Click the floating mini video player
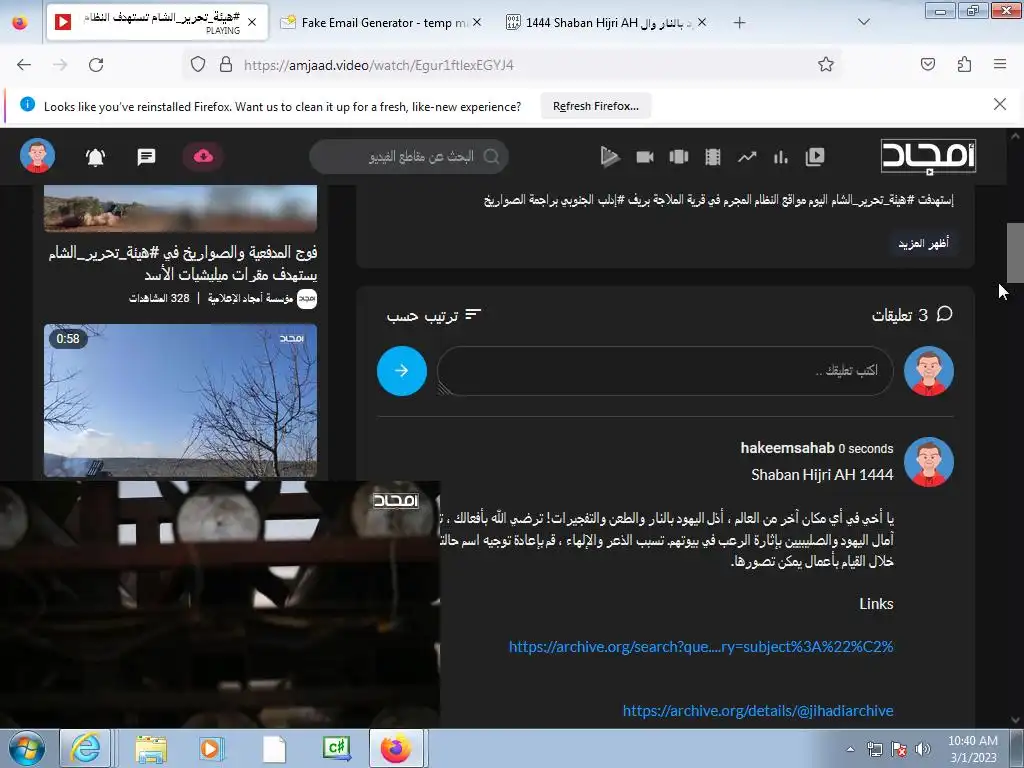Image resolution: width=1024 pixels, height=768 pixels. pyautogui.click(x=219, y=604)
